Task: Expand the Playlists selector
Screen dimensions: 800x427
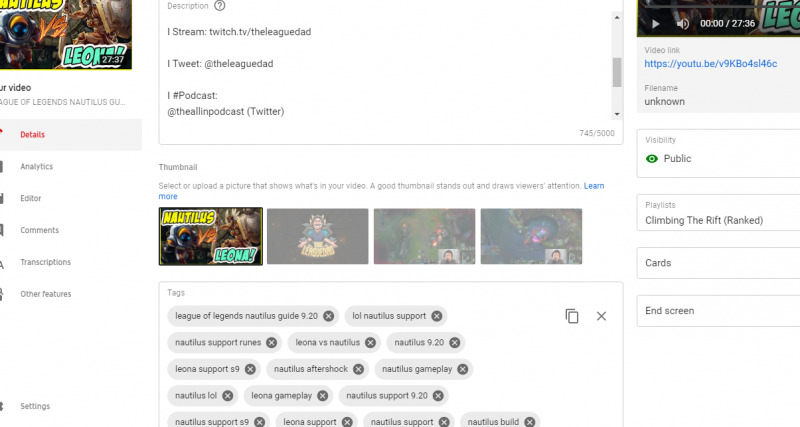Action: coord(718,212)
